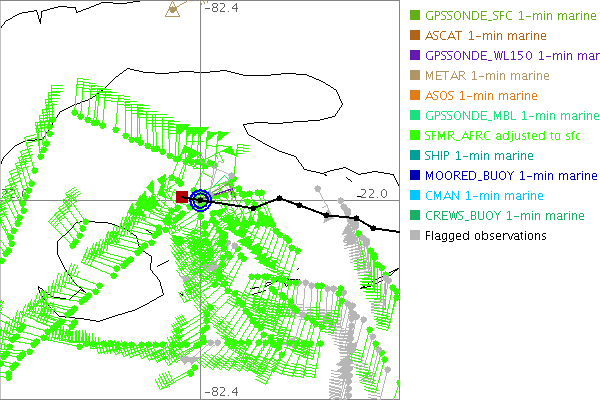
Task: Click the ASCAT brown legend square
Action: pyautogui.click(x=415, y=36)
